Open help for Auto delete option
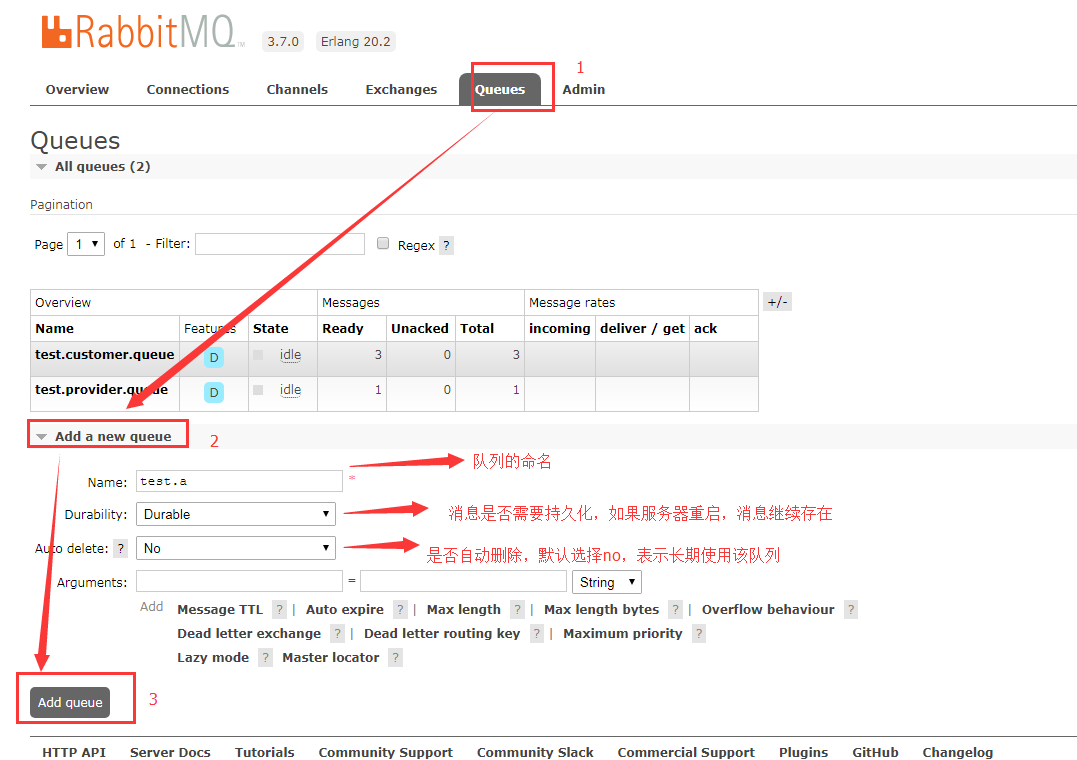 coord(121,548)
